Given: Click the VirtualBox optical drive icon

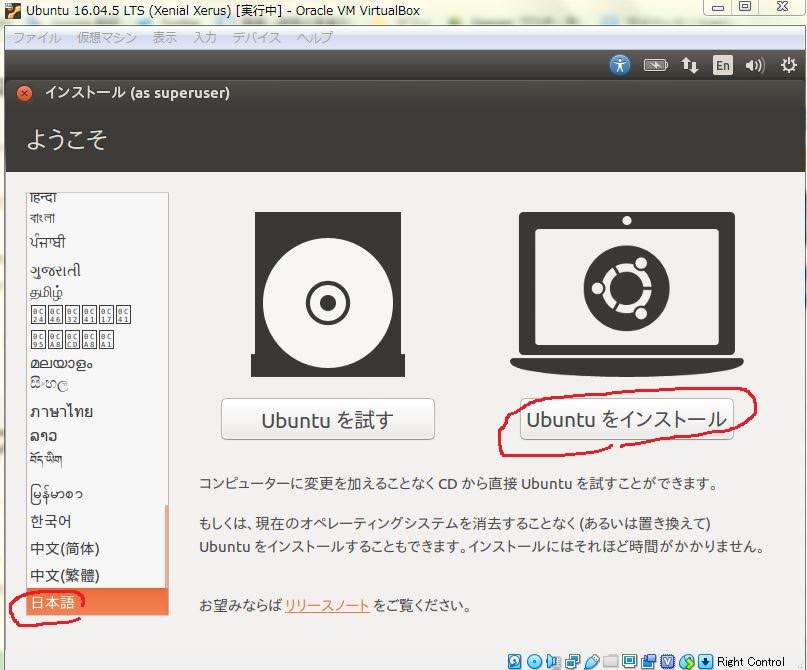Looking at the screenshot, I should [x=535, y=661].
